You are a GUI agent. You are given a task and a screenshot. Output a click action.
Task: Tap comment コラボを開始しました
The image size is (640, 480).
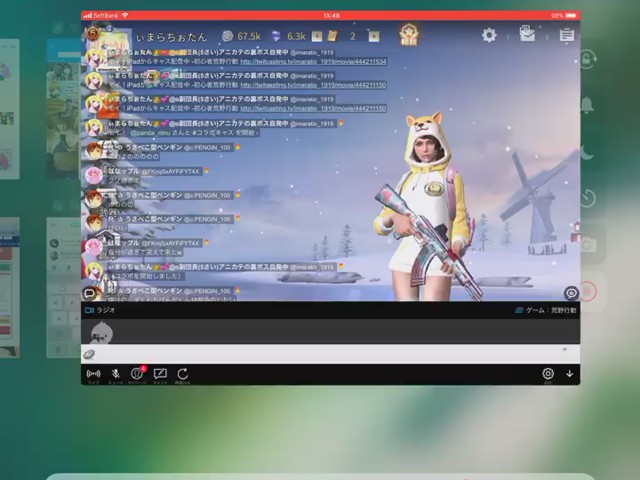146,276
